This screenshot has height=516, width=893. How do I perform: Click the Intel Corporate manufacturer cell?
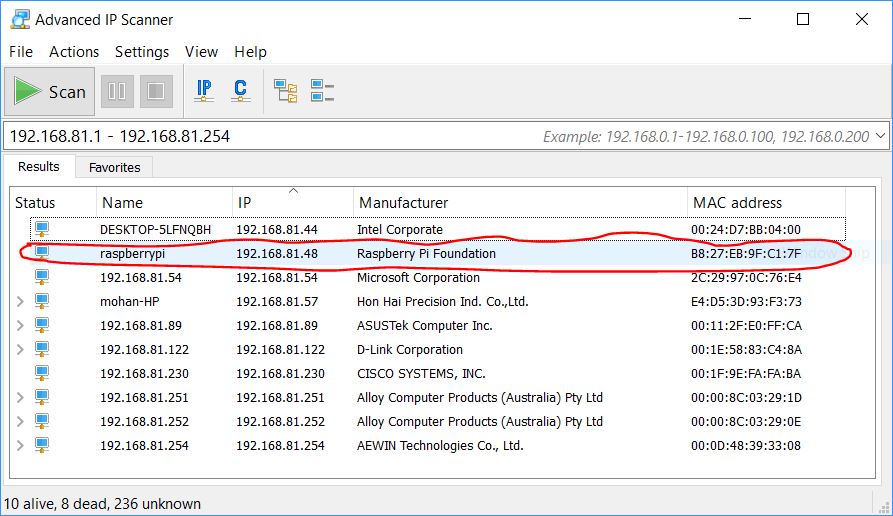coord(400,230)
